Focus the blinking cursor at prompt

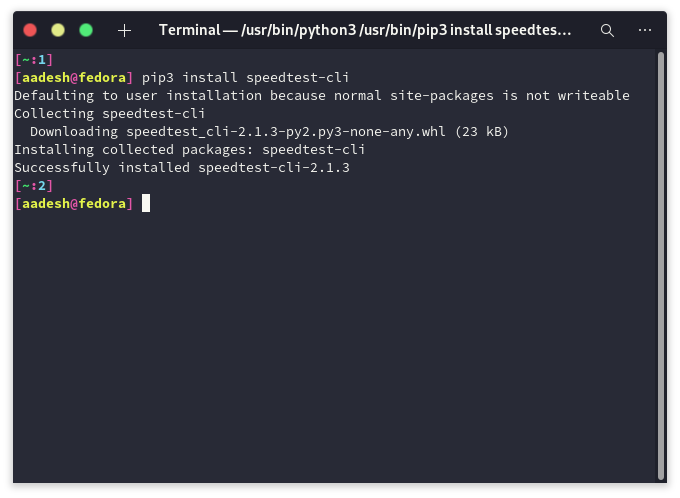tap(146, 204)
